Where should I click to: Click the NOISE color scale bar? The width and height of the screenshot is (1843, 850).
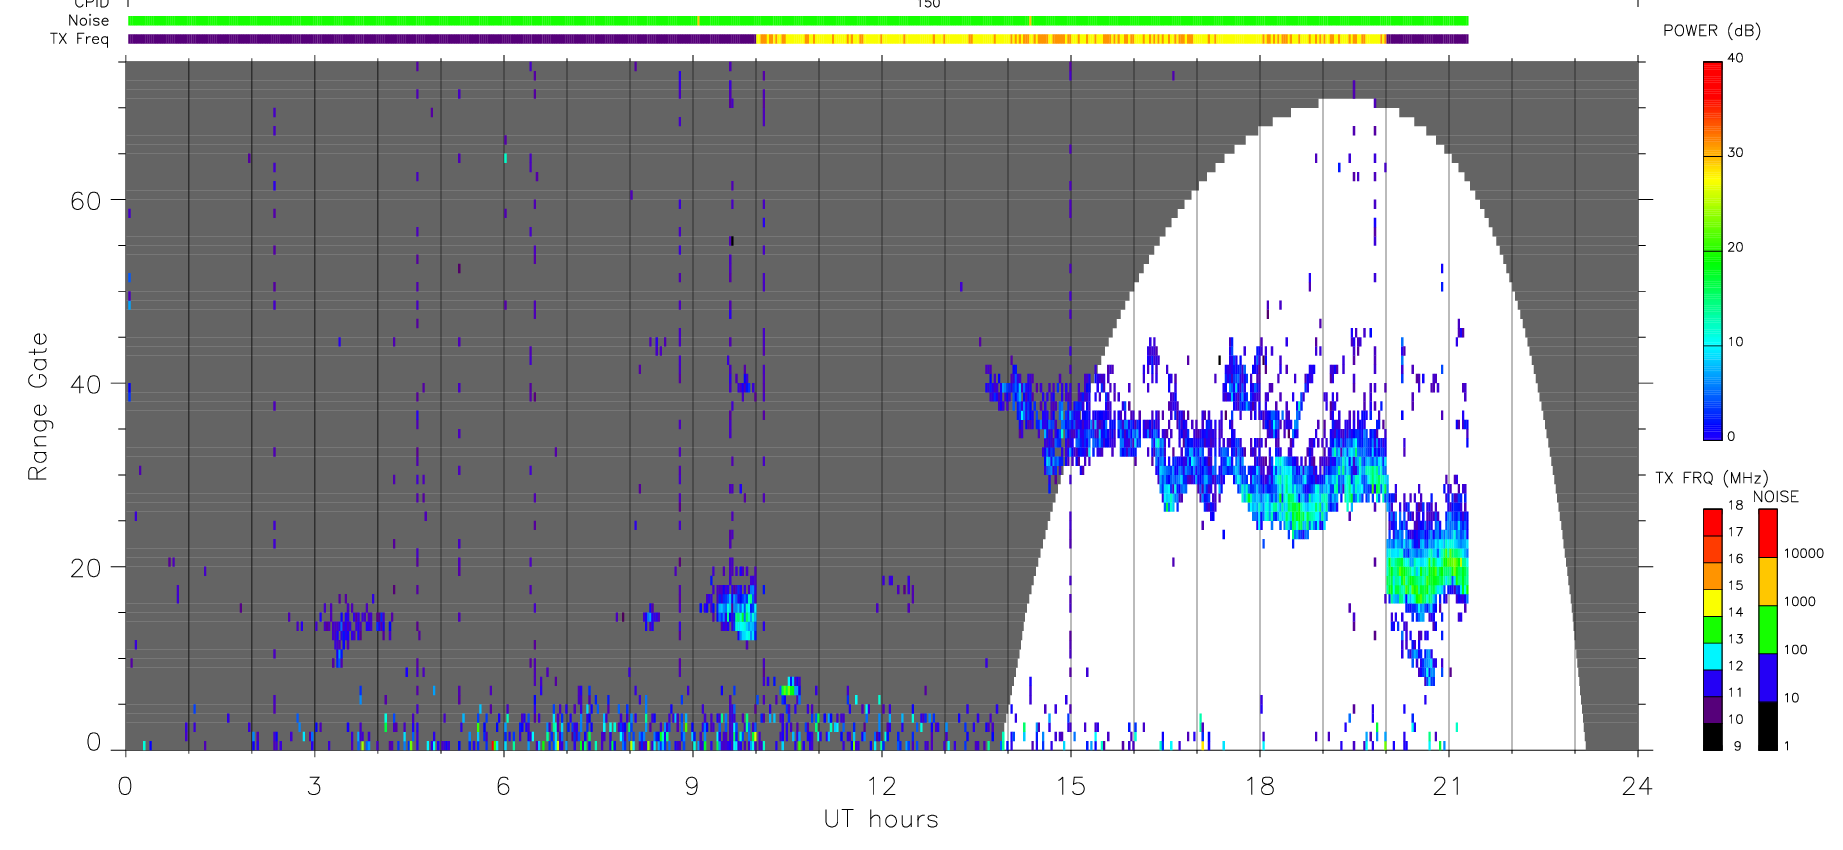coord(1768,629)
